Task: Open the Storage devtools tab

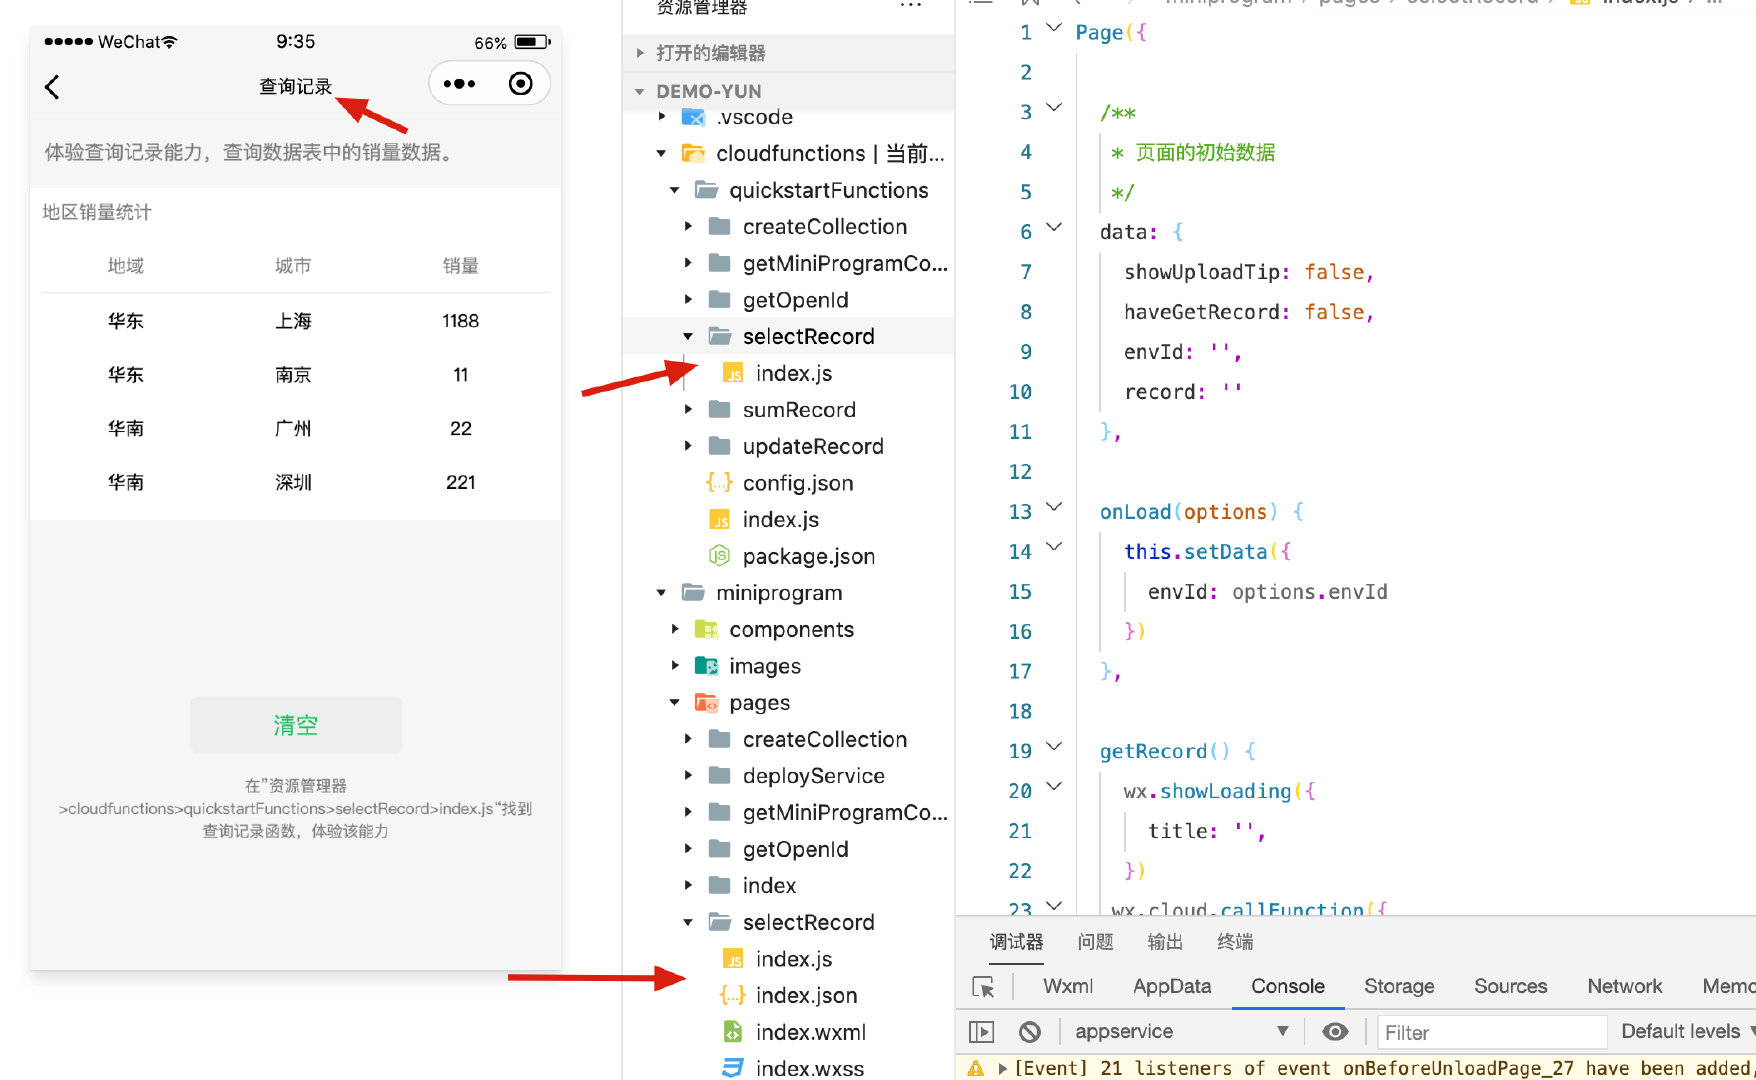Action: pos(1399,986)
